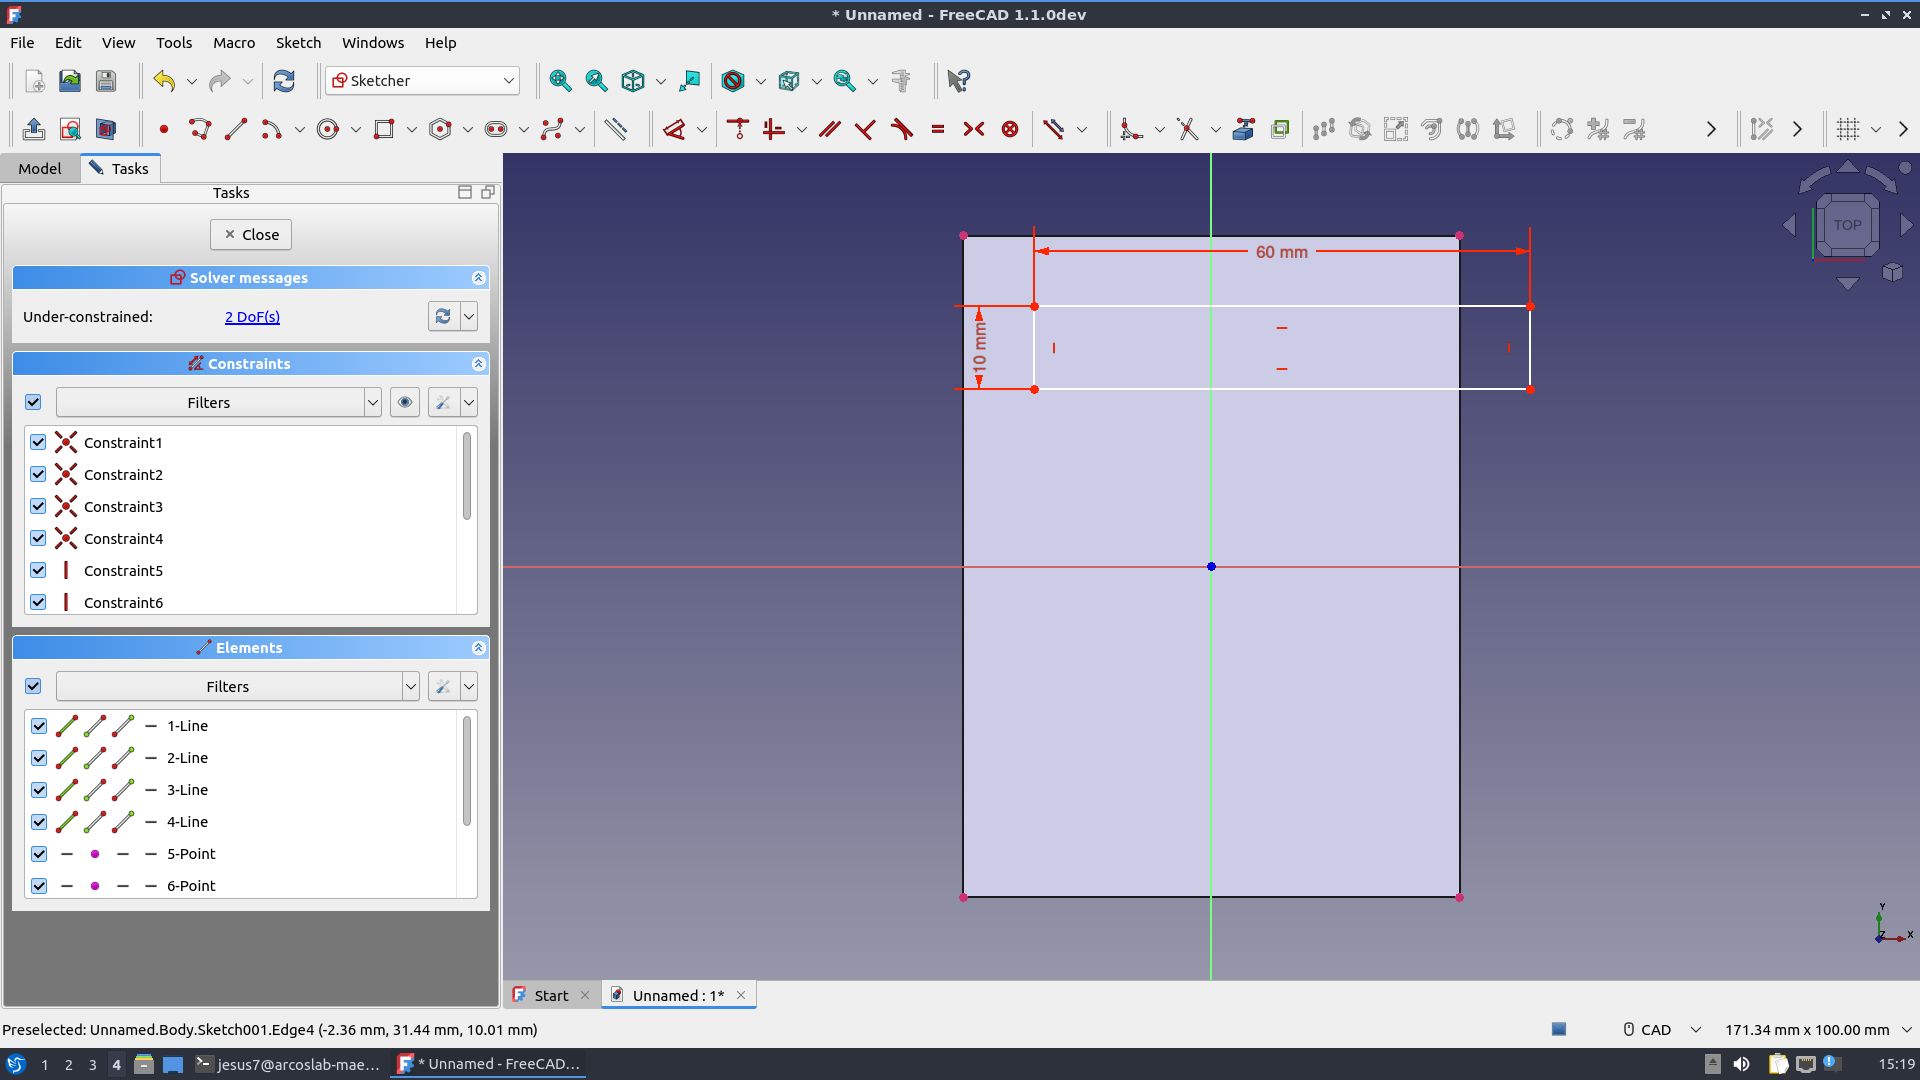Collapse the Solver messages section
The width and height of the screenshot is (1920, 1080).
pos(478,278)
